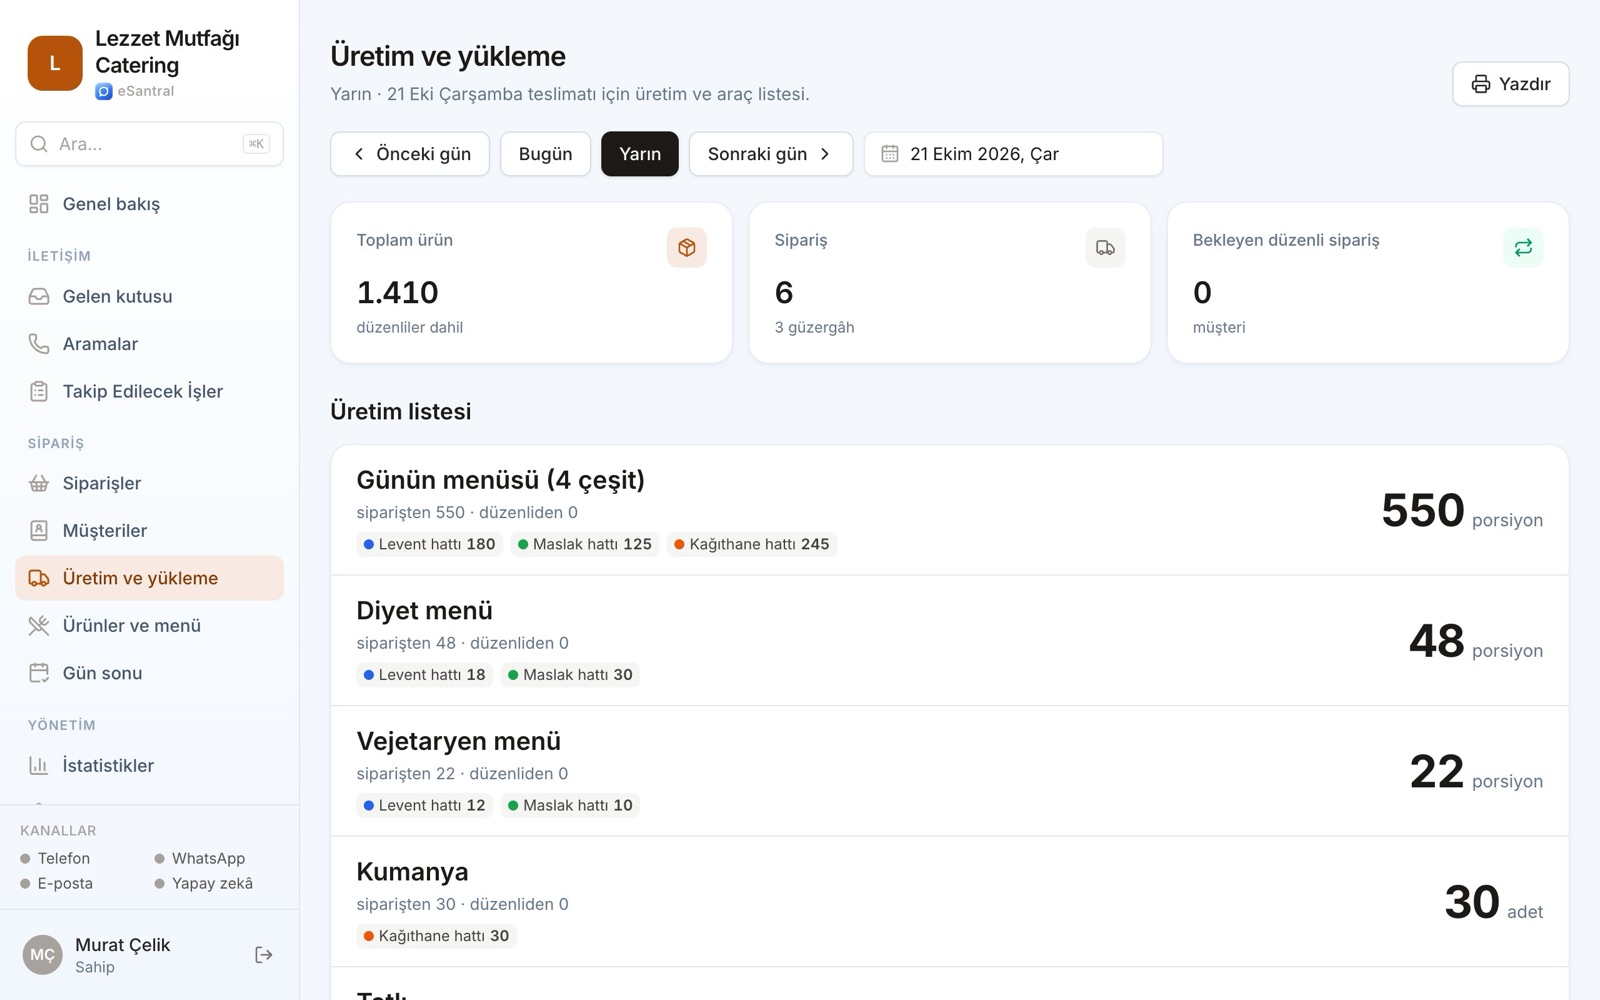
Task: Focus the Ara... search field
Action: tap(149, 144)
